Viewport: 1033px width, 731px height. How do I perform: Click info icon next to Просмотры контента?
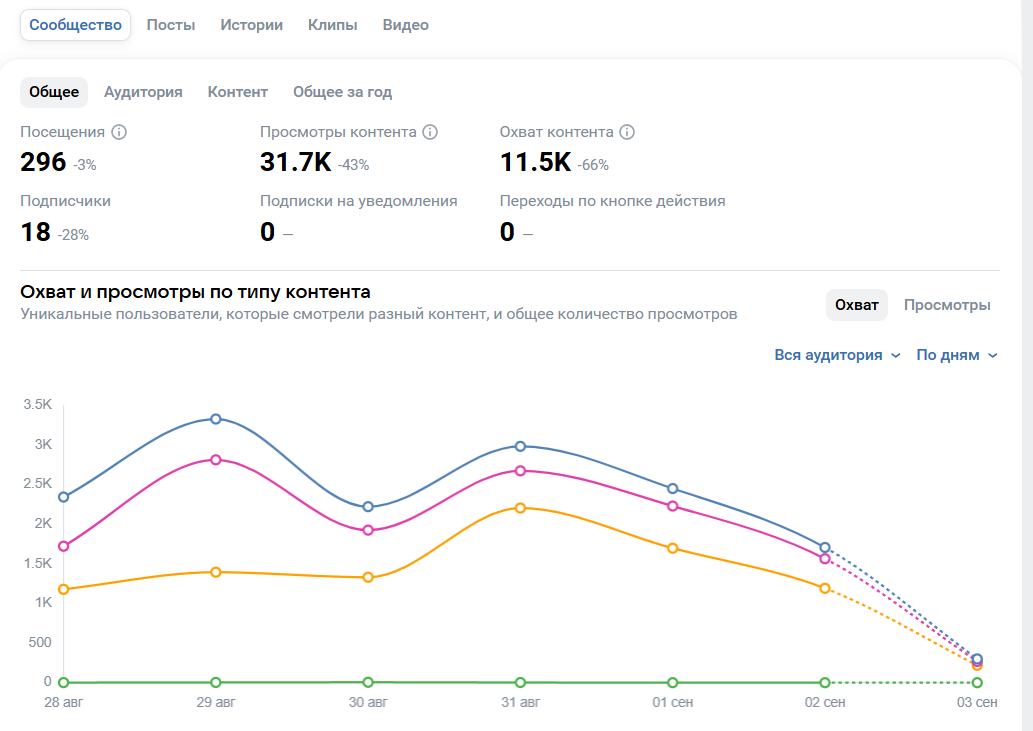[x=430, y=132]
